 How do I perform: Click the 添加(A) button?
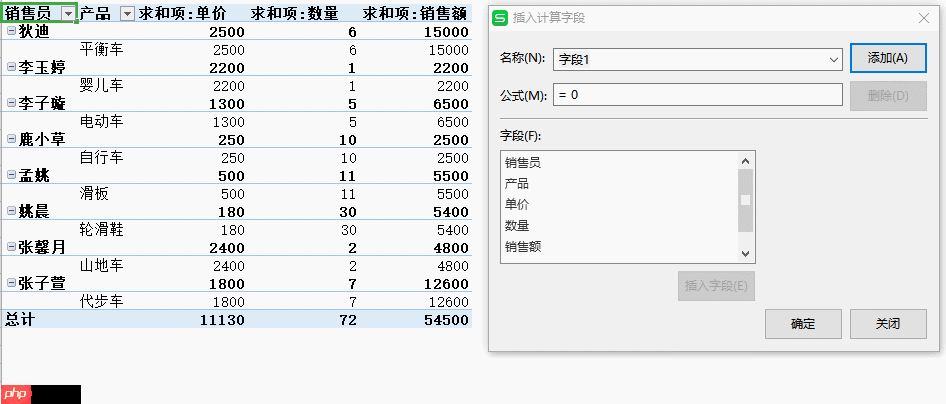coord(888,58)
